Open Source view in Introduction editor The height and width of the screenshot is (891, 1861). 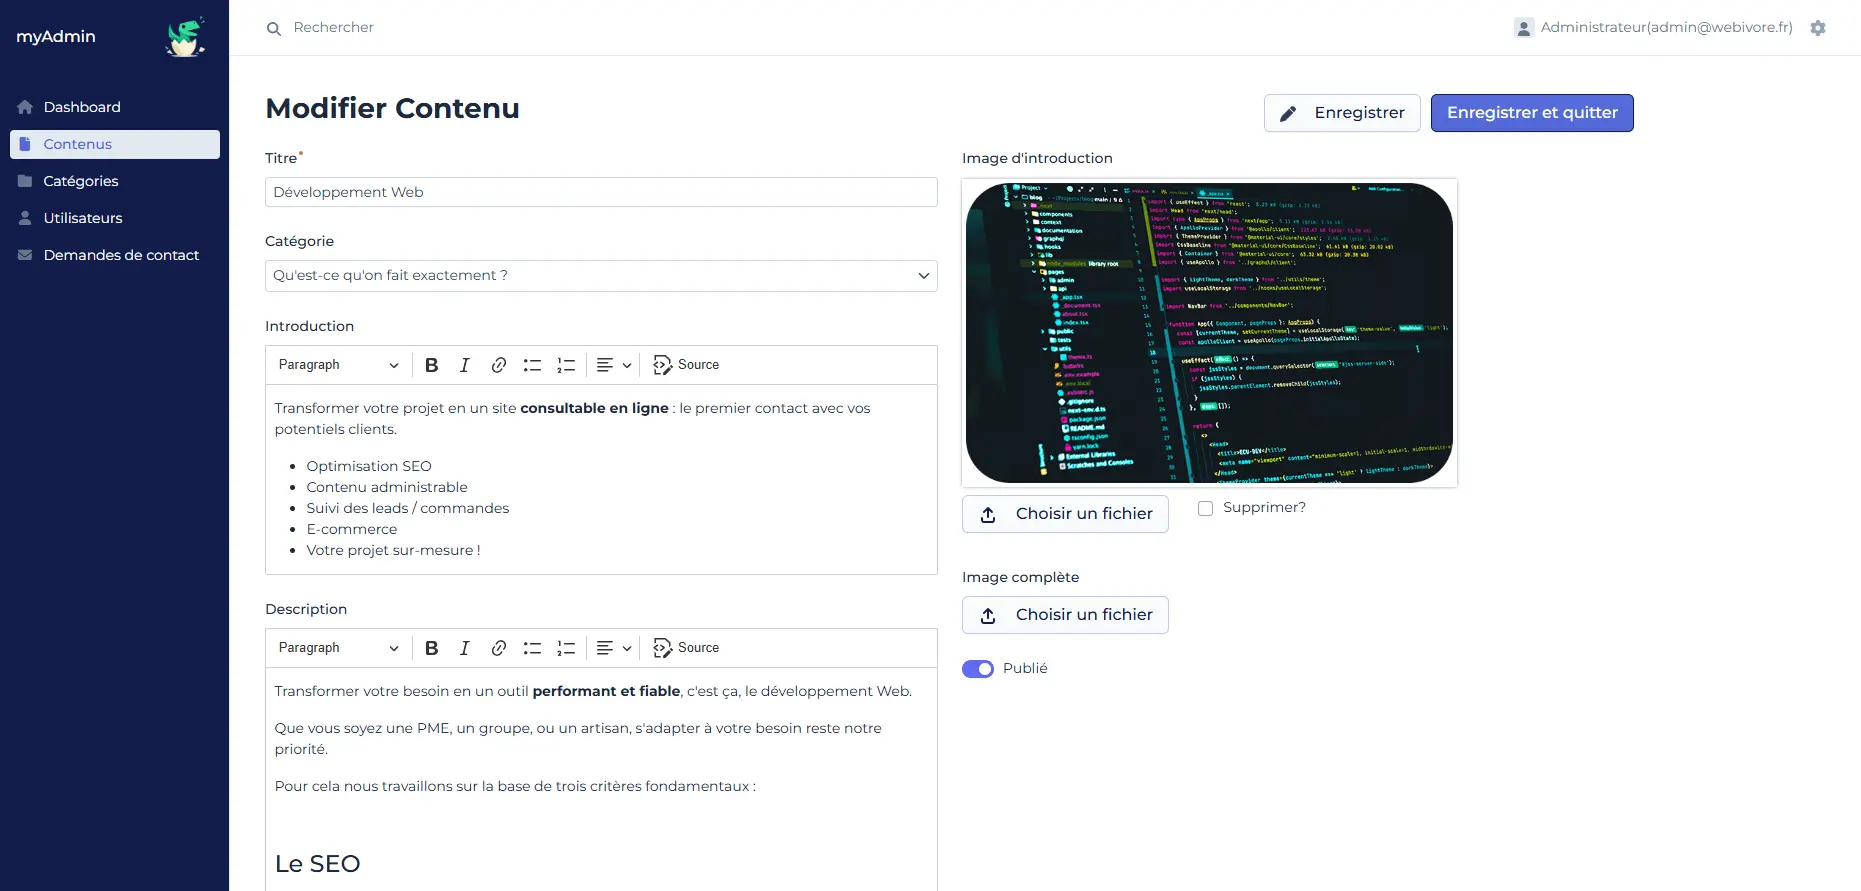click(x=686, y=365)
